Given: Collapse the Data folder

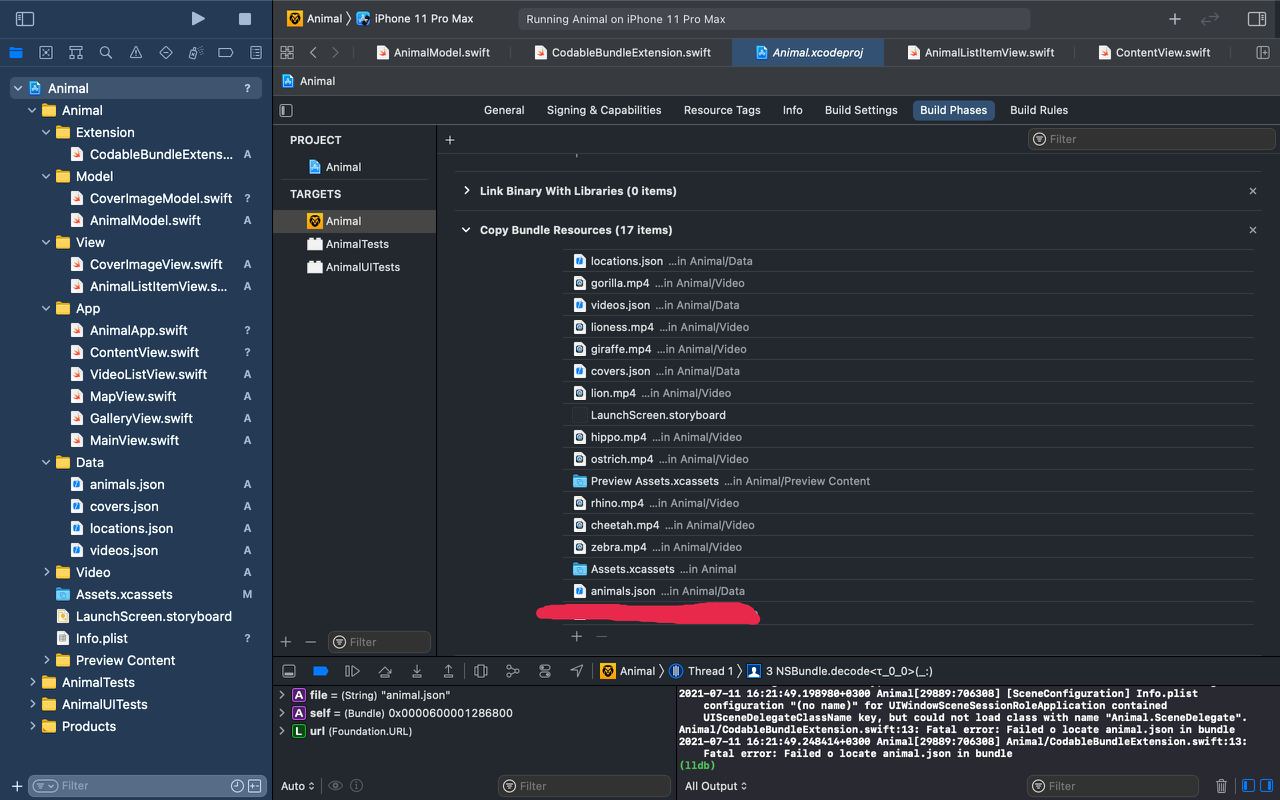Looking at the screenshot, I should (x=46, y=462).
